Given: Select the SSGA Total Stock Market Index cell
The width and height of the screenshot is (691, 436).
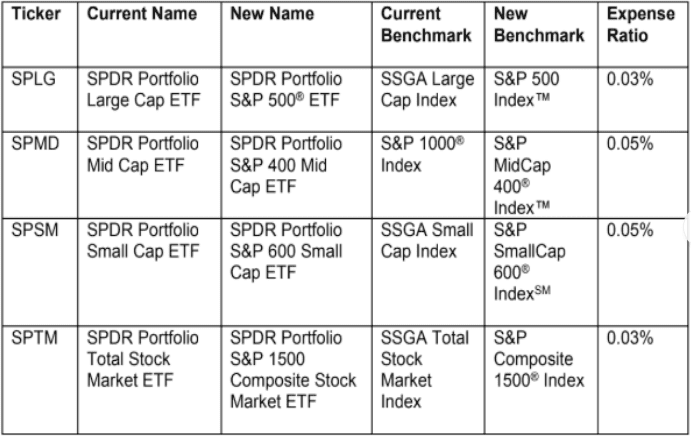Looking at the screenshot, I should point(428,380).
